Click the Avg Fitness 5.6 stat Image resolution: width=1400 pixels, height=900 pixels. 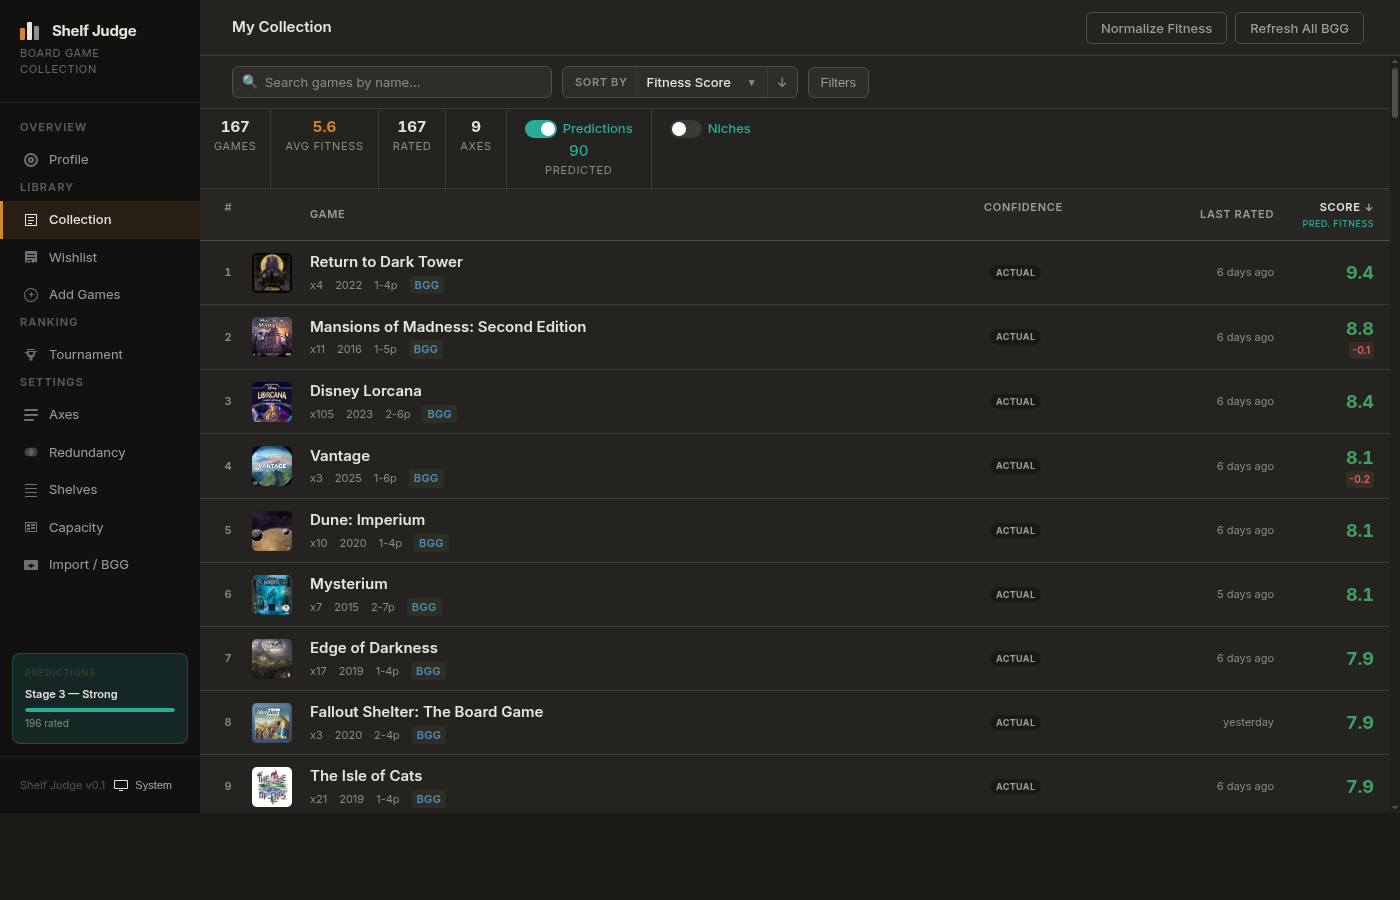[324, 136]
